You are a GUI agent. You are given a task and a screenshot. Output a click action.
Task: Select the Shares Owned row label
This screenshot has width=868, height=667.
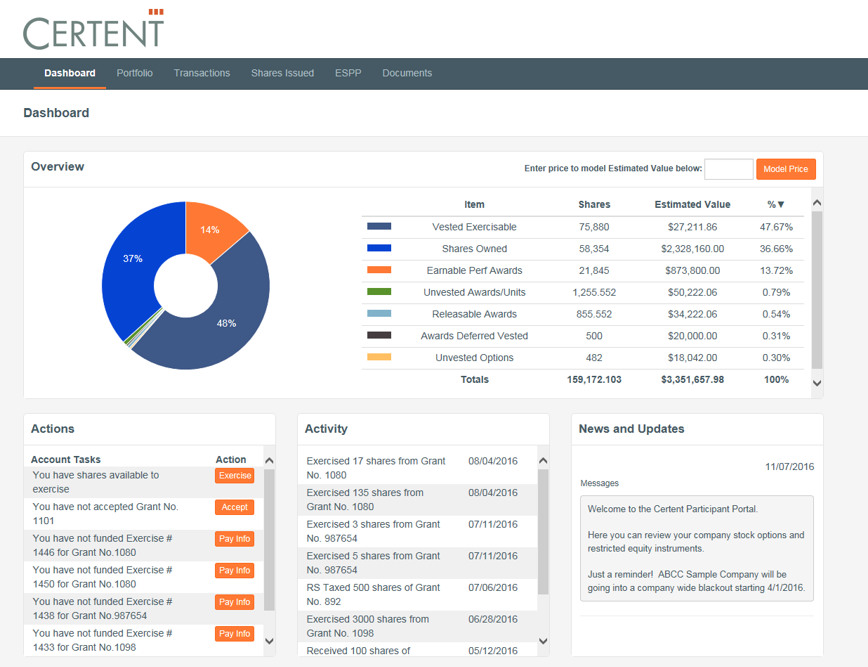[474, 249]
